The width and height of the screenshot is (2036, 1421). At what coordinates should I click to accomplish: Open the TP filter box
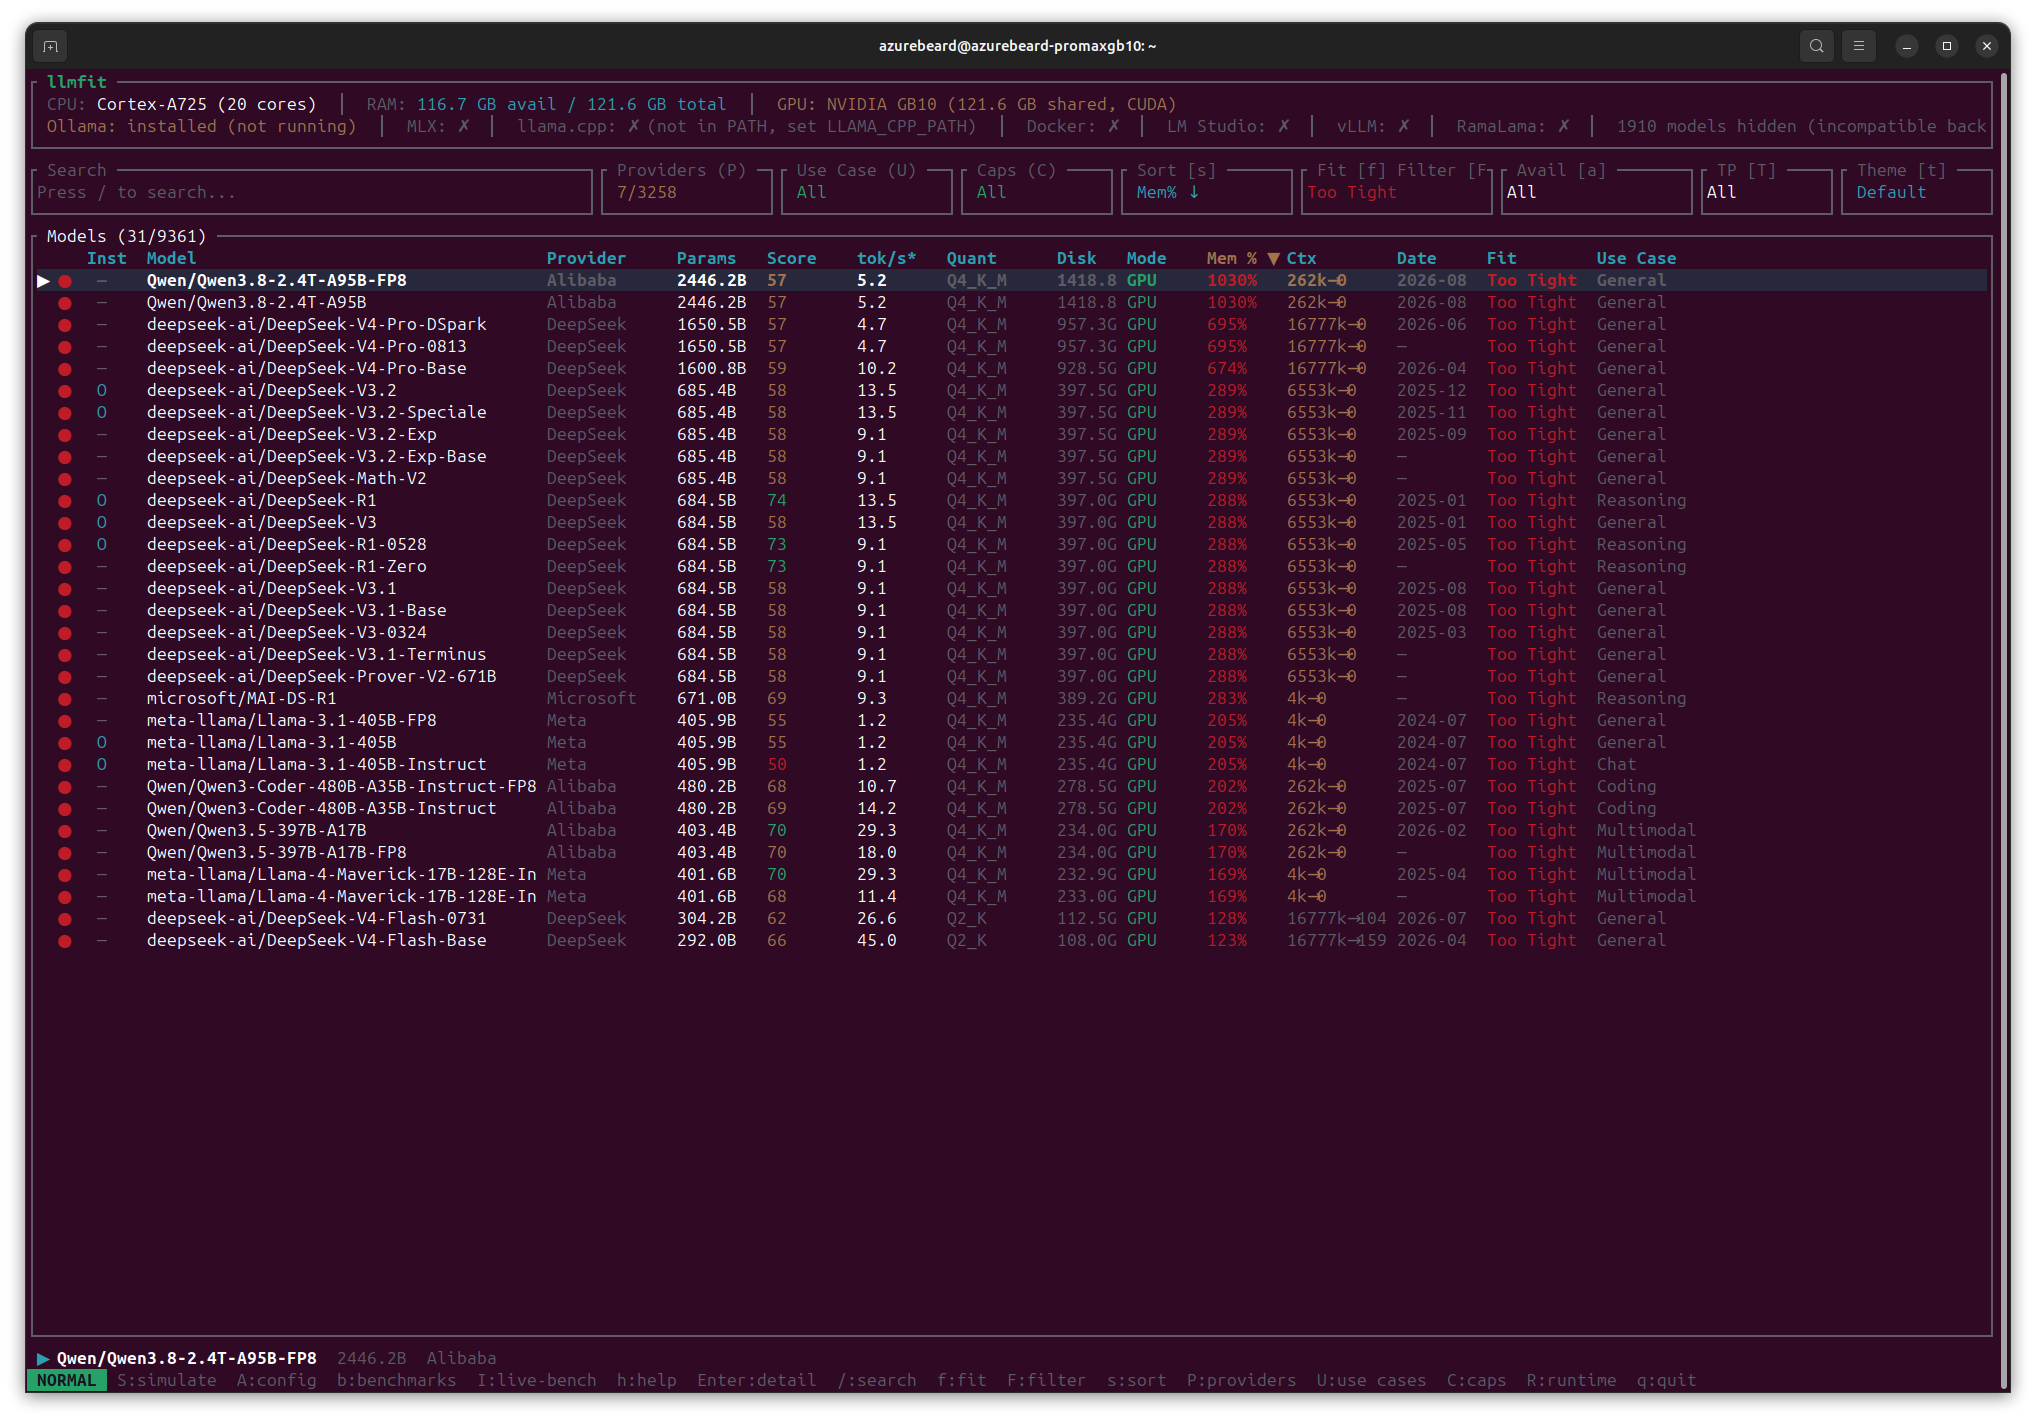point(1766,192)
